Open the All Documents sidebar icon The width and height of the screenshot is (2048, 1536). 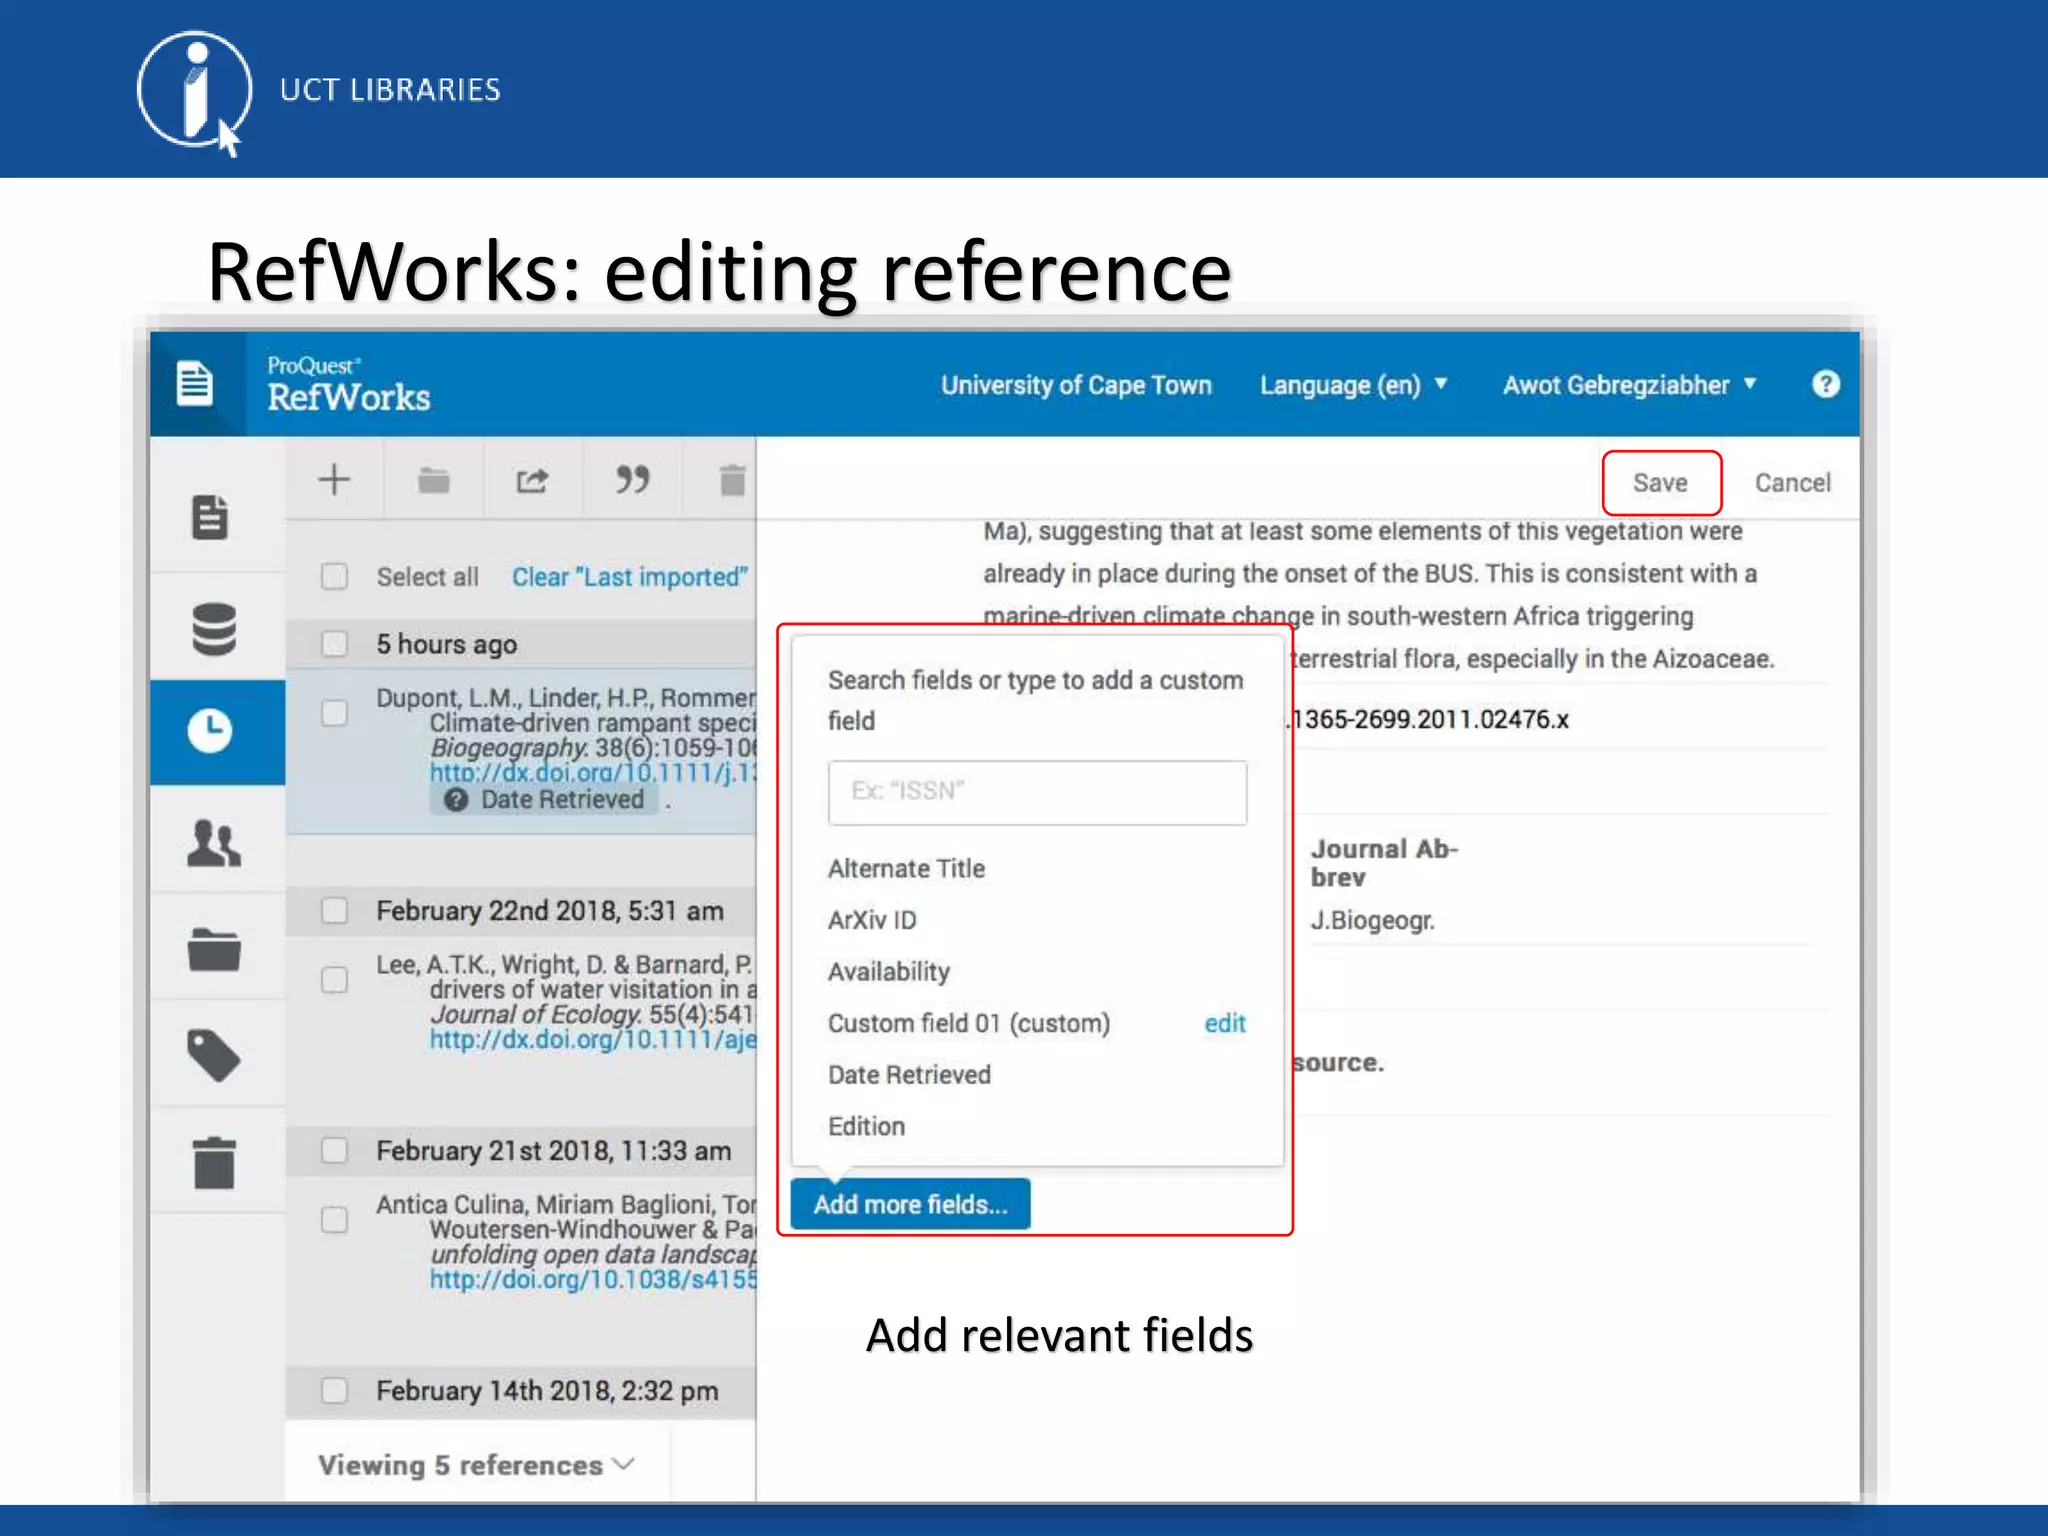210,518
